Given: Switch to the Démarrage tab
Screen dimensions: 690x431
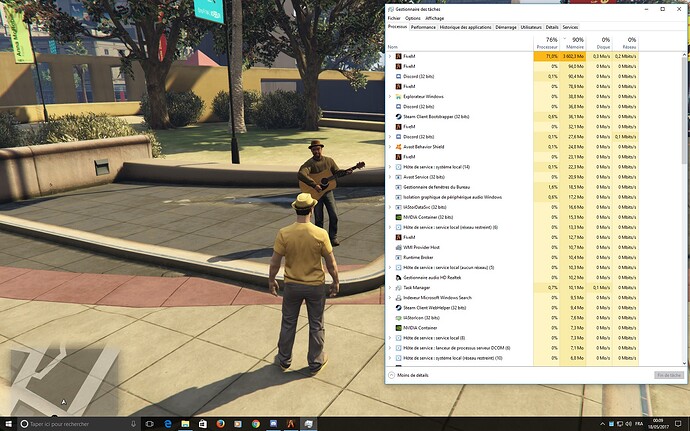Looking at the screenshot, I should tap(506, 27).
